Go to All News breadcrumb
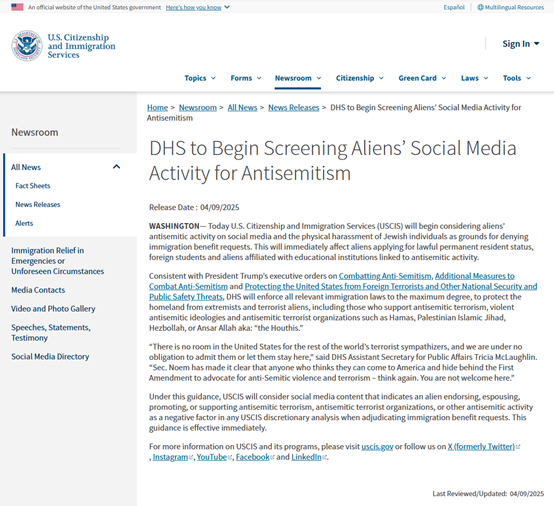 pos(242,107)
